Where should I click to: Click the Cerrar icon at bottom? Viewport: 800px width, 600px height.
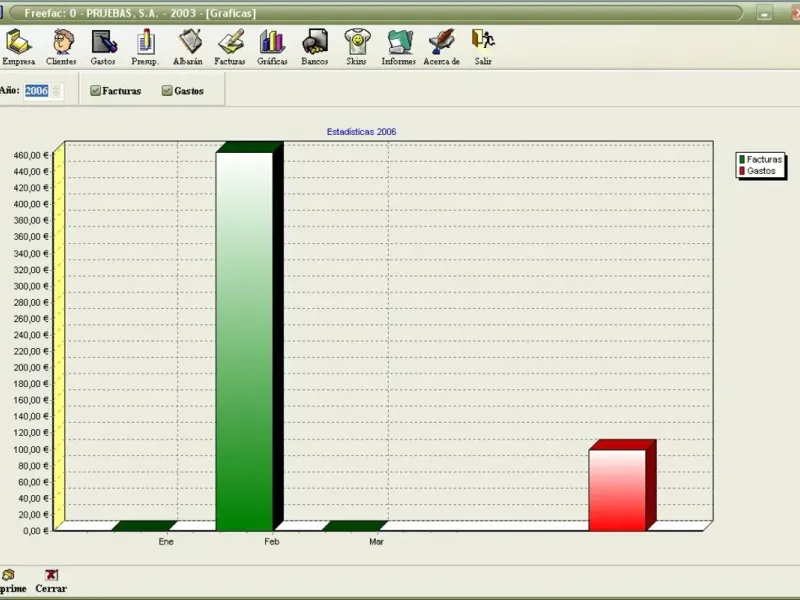(51, 581)
